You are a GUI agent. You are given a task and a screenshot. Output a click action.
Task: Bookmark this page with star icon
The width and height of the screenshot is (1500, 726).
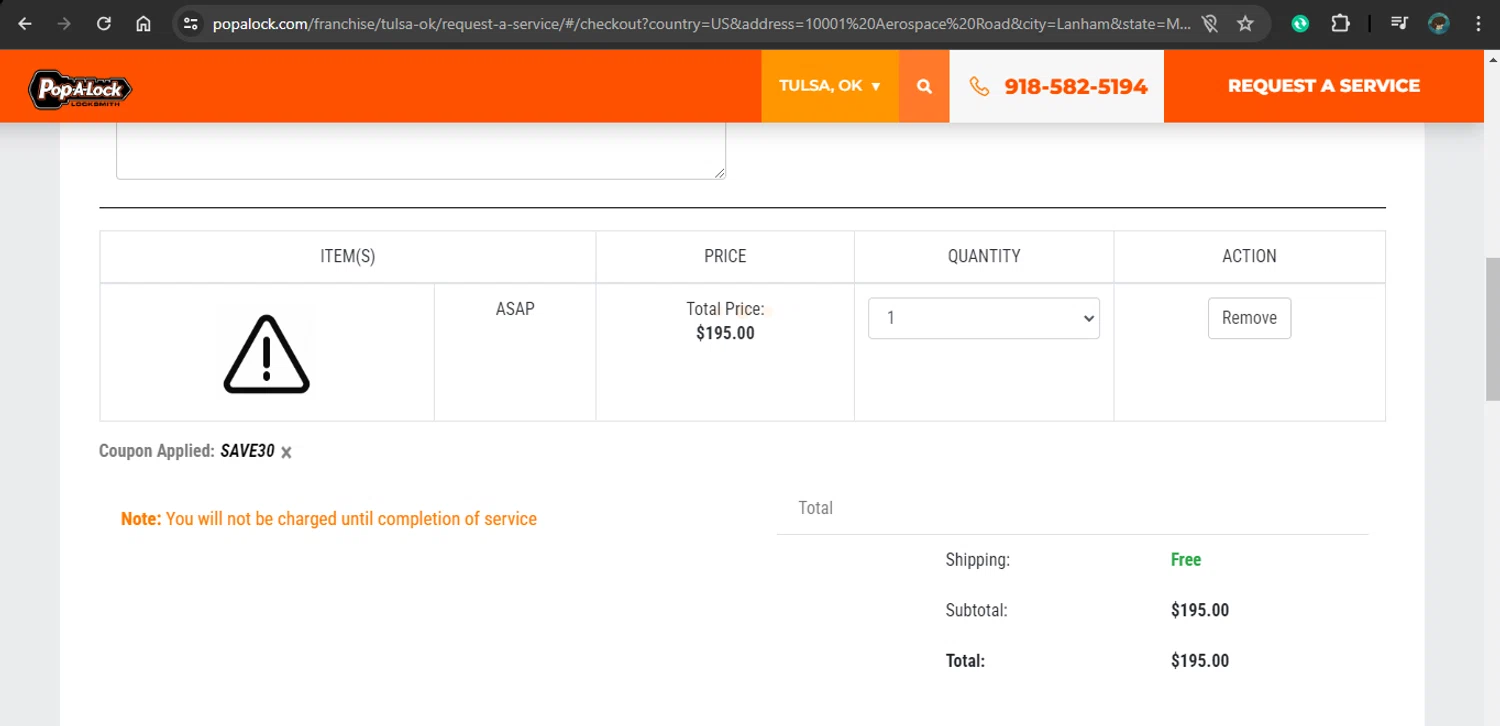[1245, 24]
